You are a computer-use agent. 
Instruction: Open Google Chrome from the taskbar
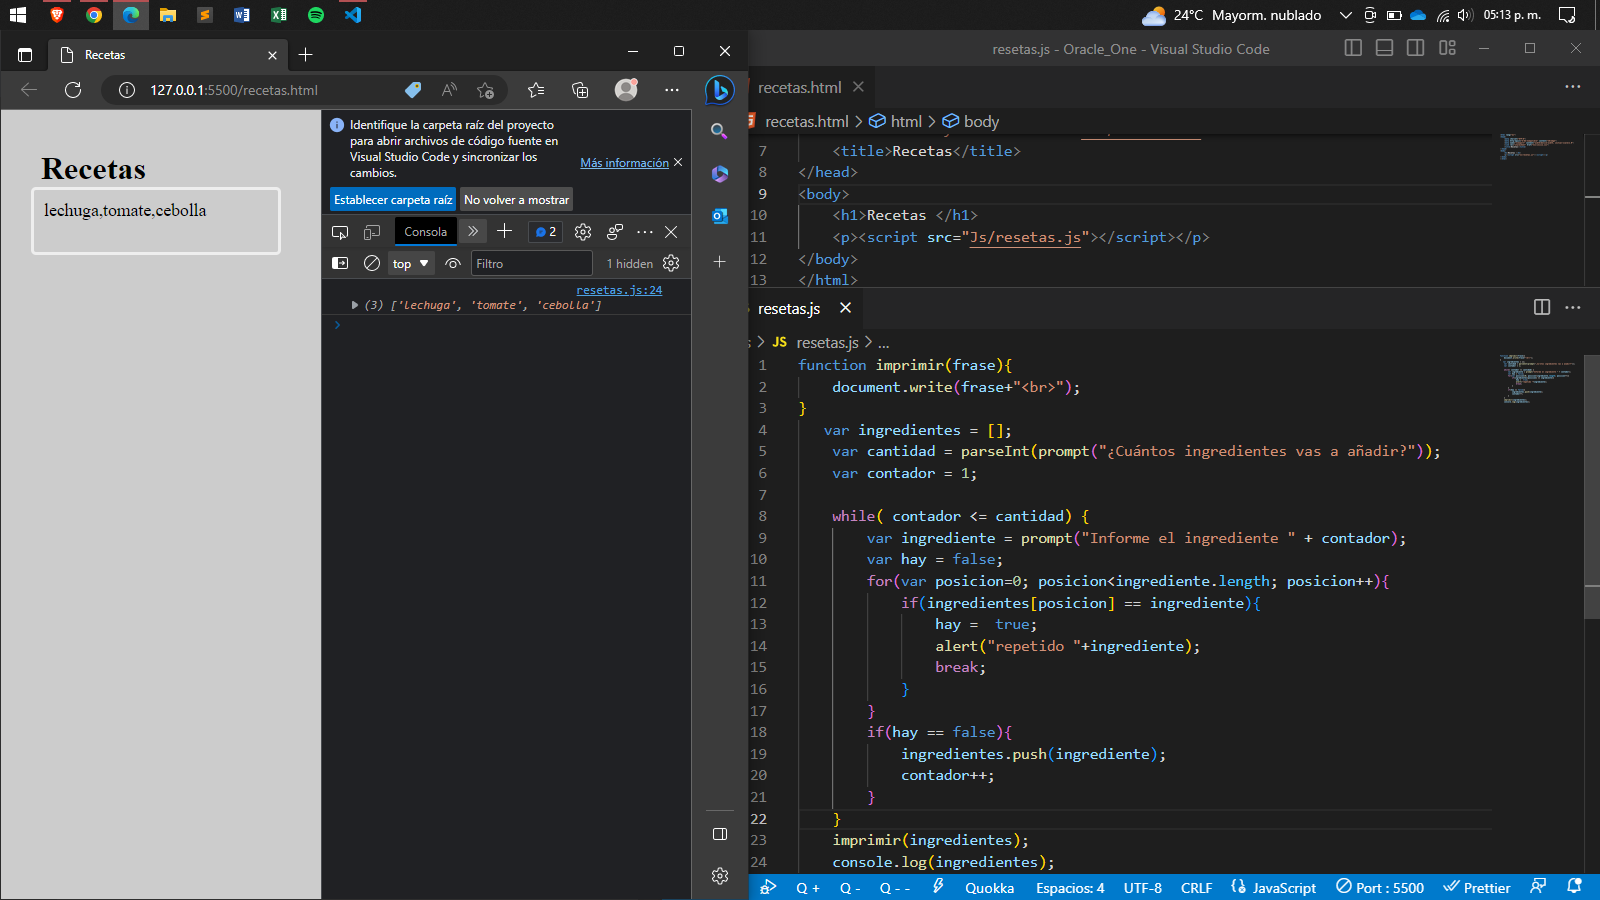pos(94,15)
